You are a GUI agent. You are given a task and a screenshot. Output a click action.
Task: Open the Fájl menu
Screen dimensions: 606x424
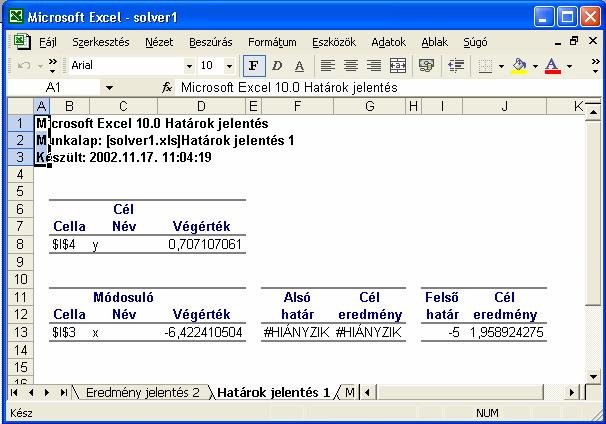coord(48,42)
